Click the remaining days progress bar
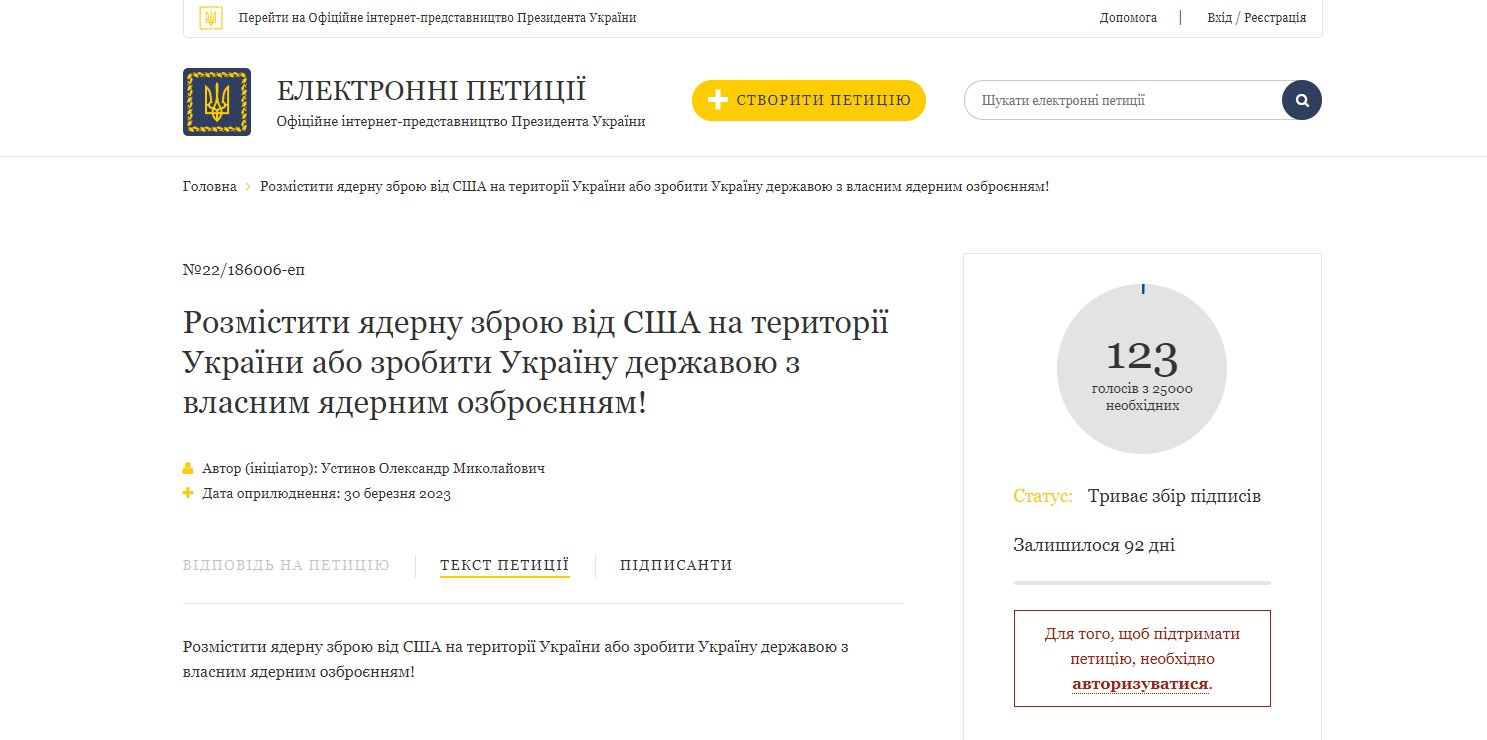Image resolution: width=1487 pixels, height=740 pixels. tap(1141, 582)
